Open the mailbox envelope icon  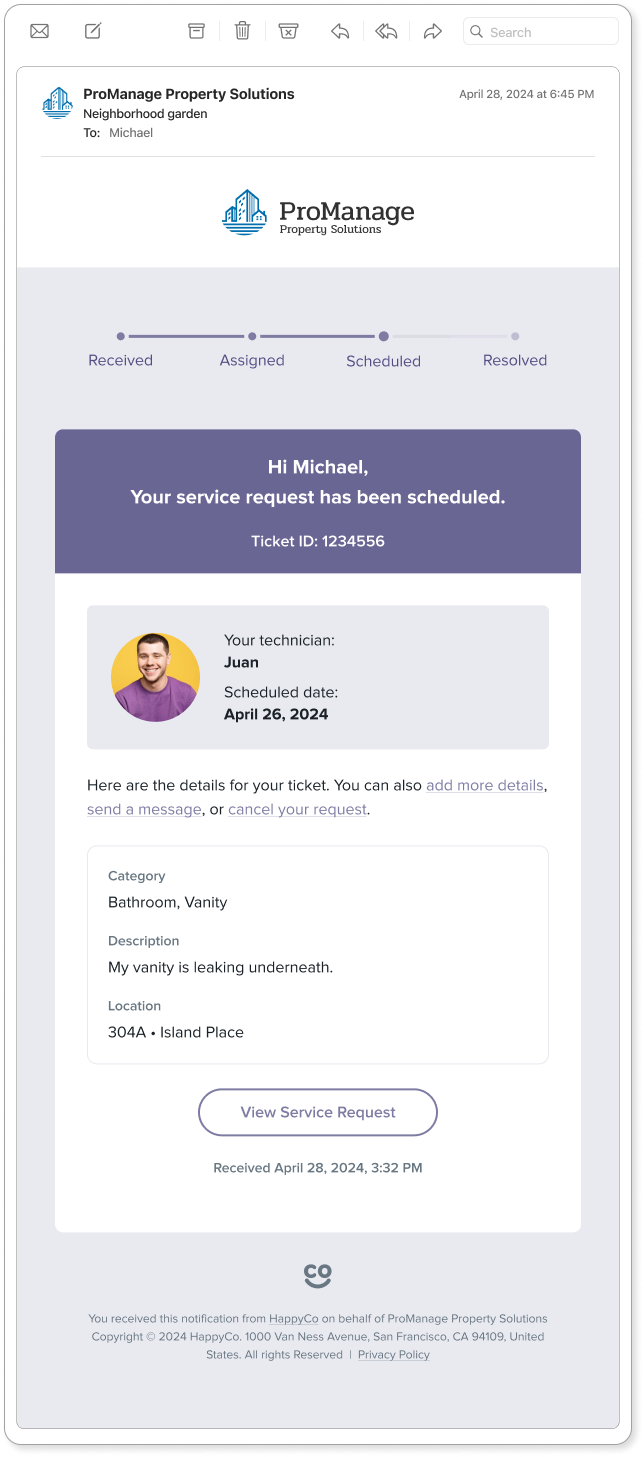(x=39, y=31)
